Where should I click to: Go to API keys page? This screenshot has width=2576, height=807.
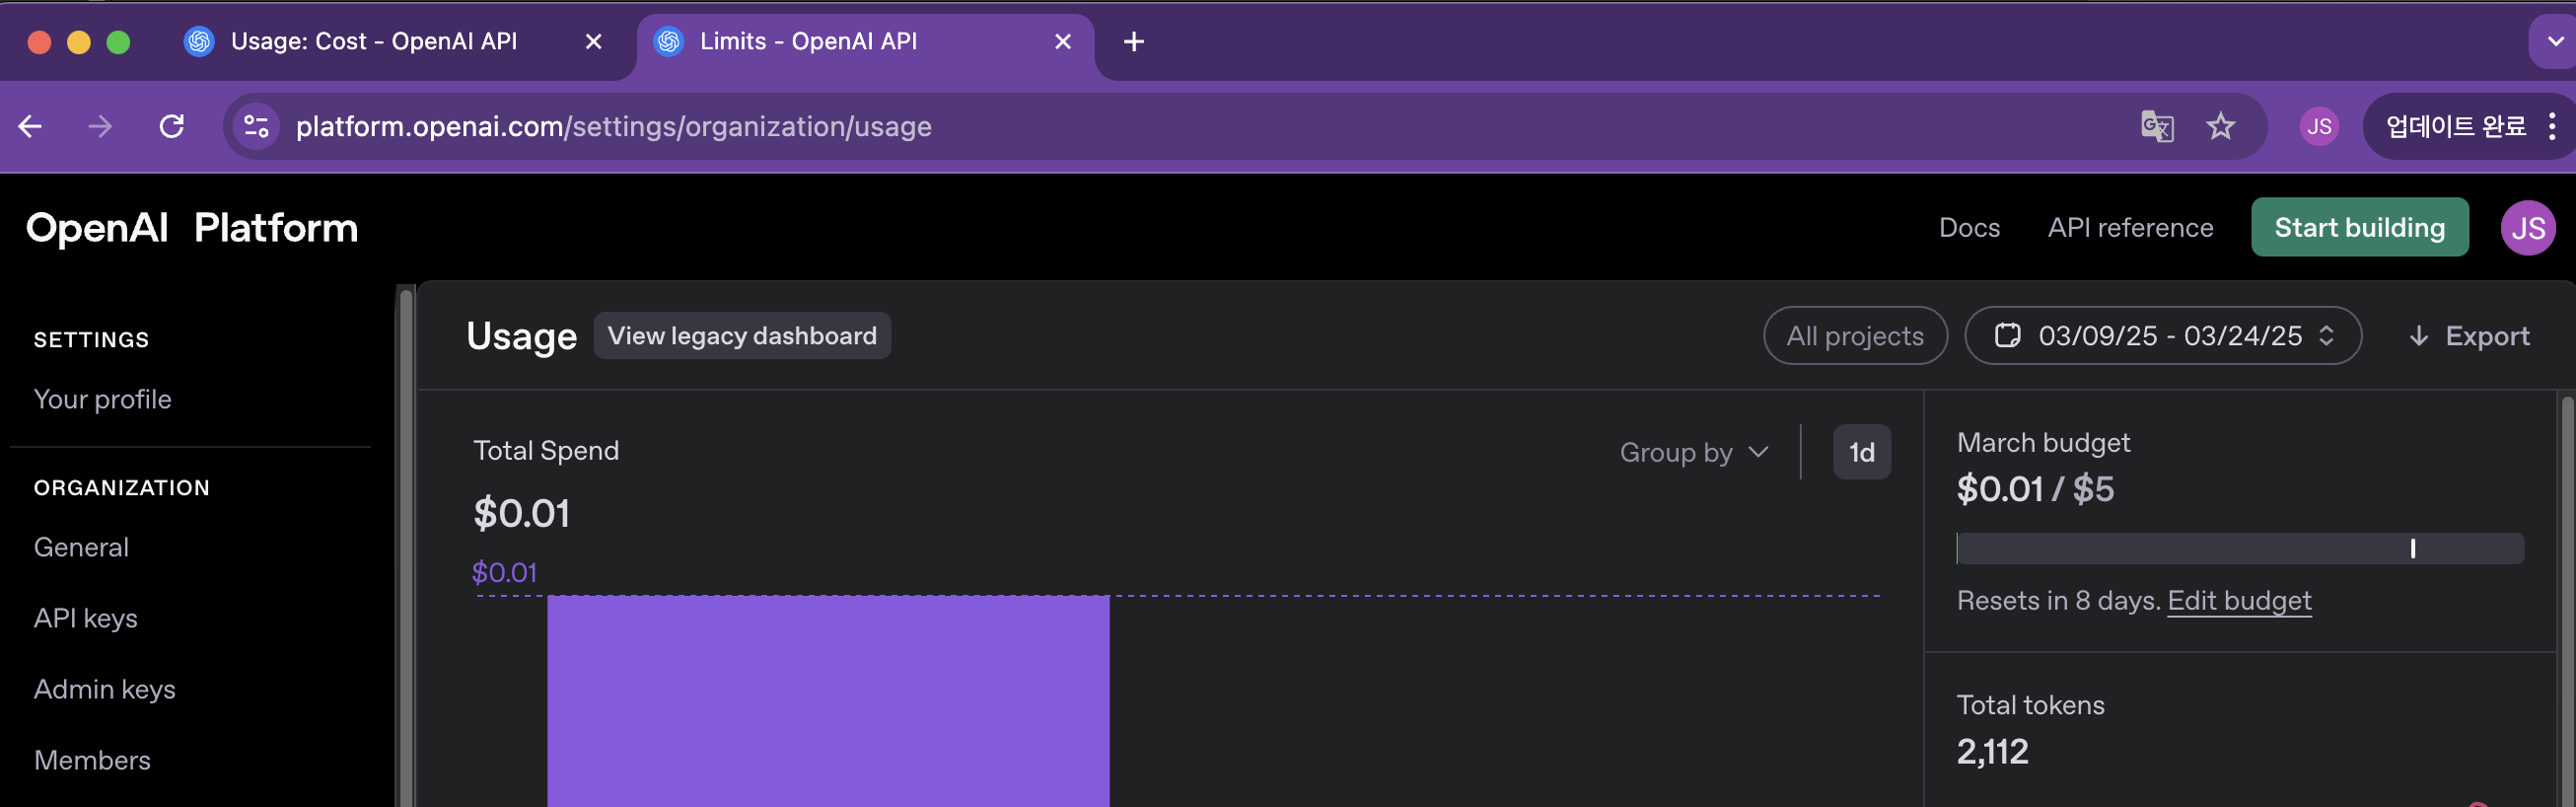pyautogui.click(x=86, y=618)
